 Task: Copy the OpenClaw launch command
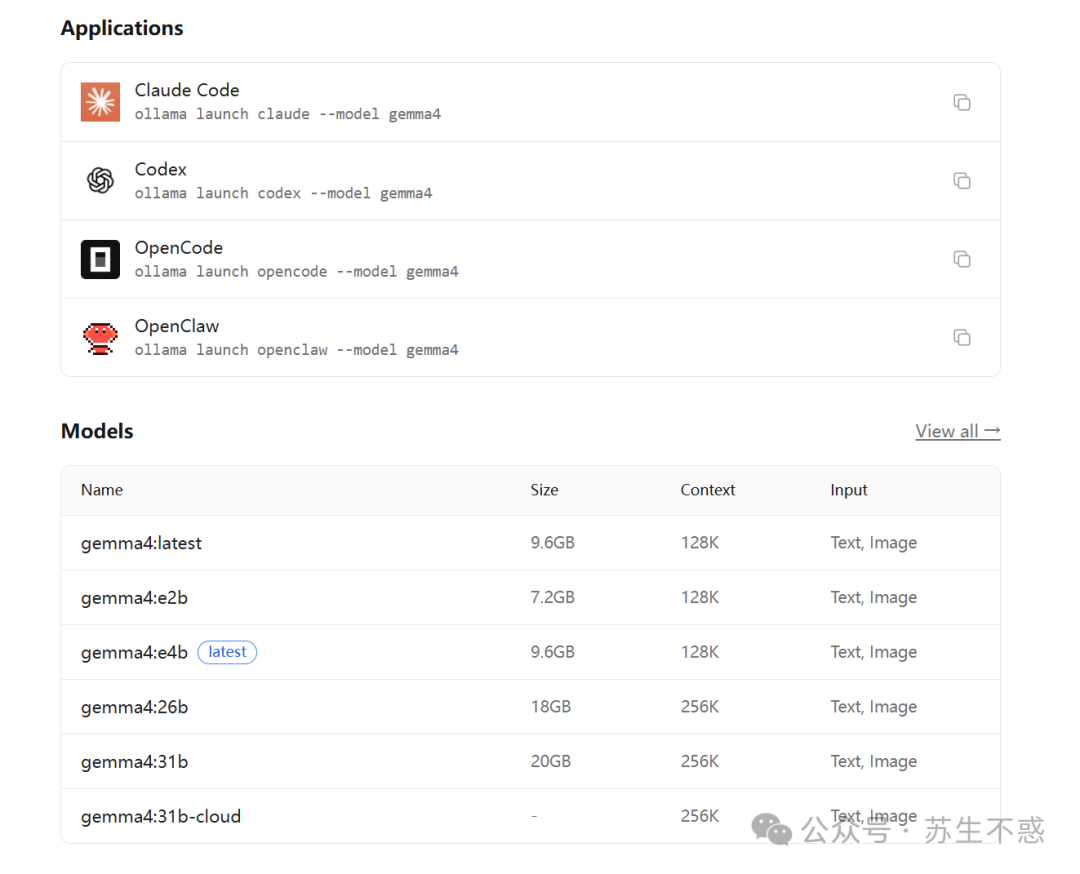tap(962, 337)
